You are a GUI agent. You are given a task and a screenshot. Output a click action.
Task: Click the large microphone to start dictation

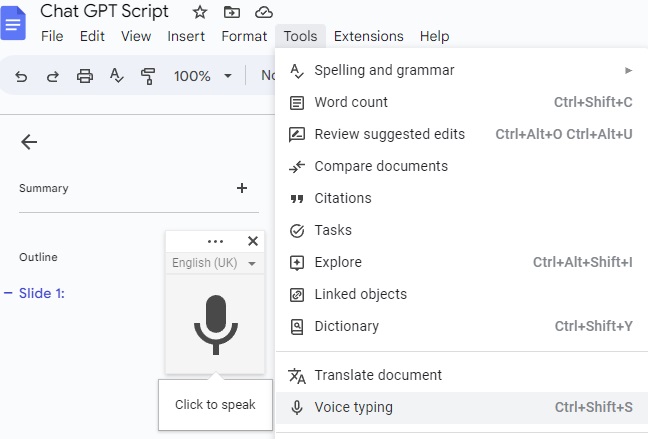point(215,324)
